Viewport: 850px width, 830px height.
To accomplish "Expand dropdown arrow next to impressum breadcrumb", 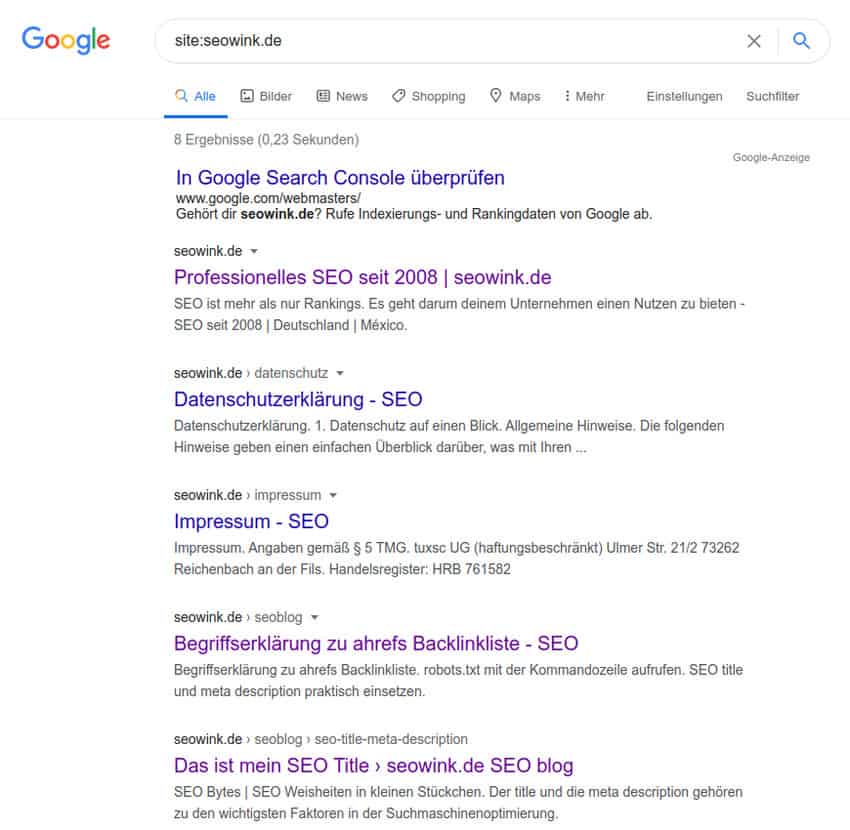I will point(333,496).
